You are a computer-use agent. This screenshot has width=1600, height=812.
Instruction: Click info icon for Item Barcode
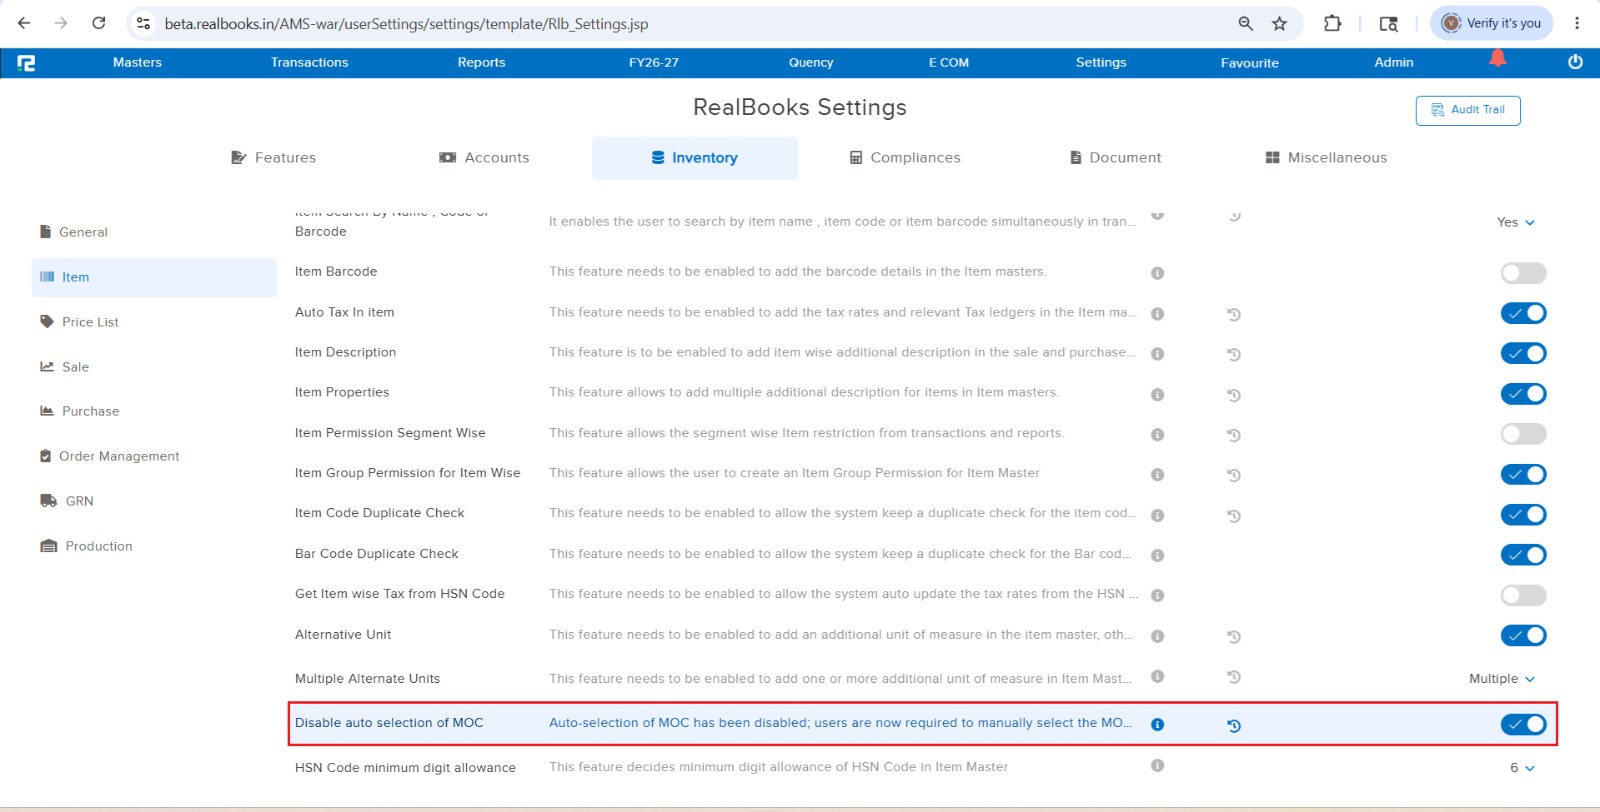(x=1157, y=273)
